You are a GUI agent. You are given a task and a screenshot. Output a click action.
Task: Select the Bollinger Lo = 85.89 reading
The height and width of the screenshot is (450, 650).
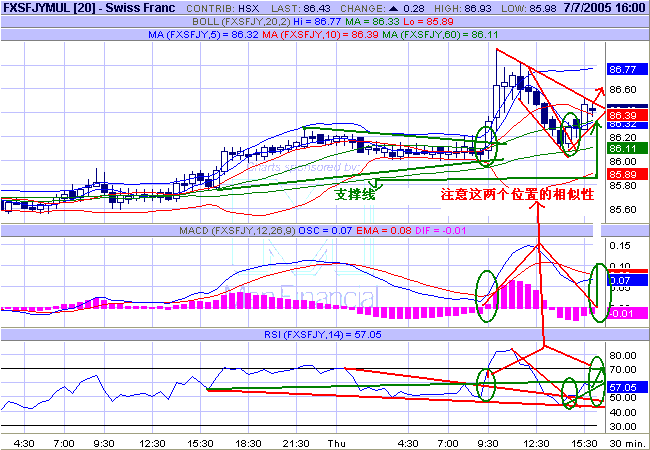pos(427,22)
